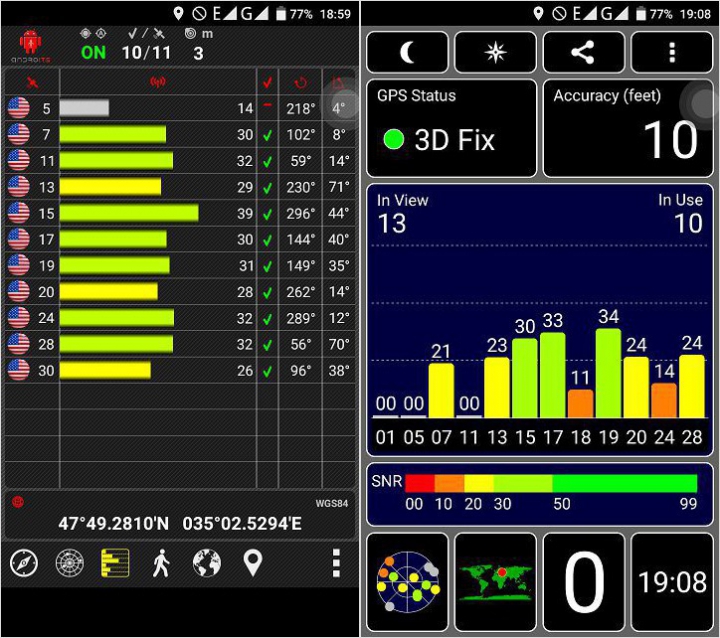Open the green world map tile
The height and width of the screenshot is (638, 720).
tap(496, 581)
